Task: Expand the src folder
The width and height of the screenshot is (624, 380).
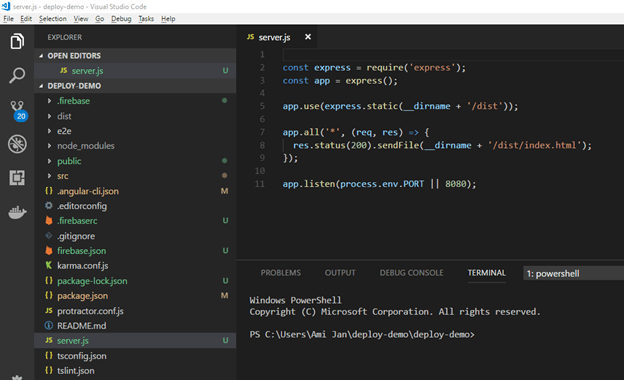Action: pyautogui.click(x=49, y=176)
